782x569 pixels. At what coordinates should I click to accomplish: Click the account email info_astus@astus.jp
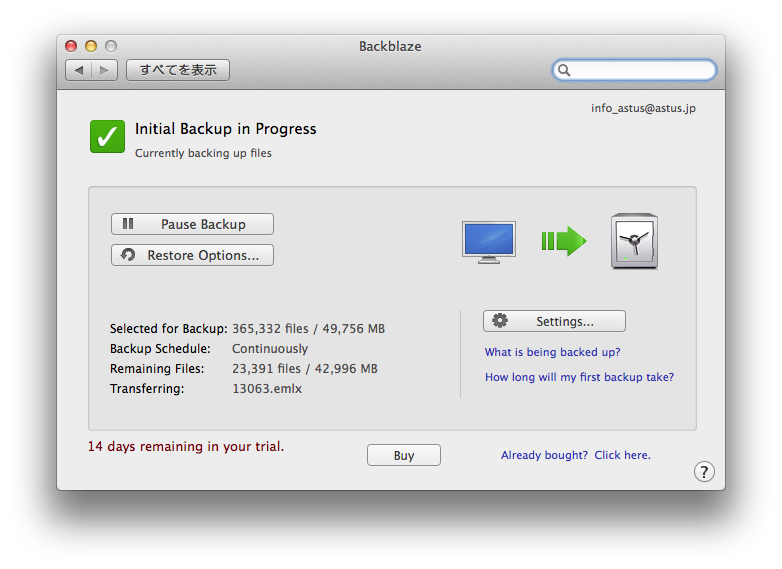pyautogui.click(x=643, y=108)
